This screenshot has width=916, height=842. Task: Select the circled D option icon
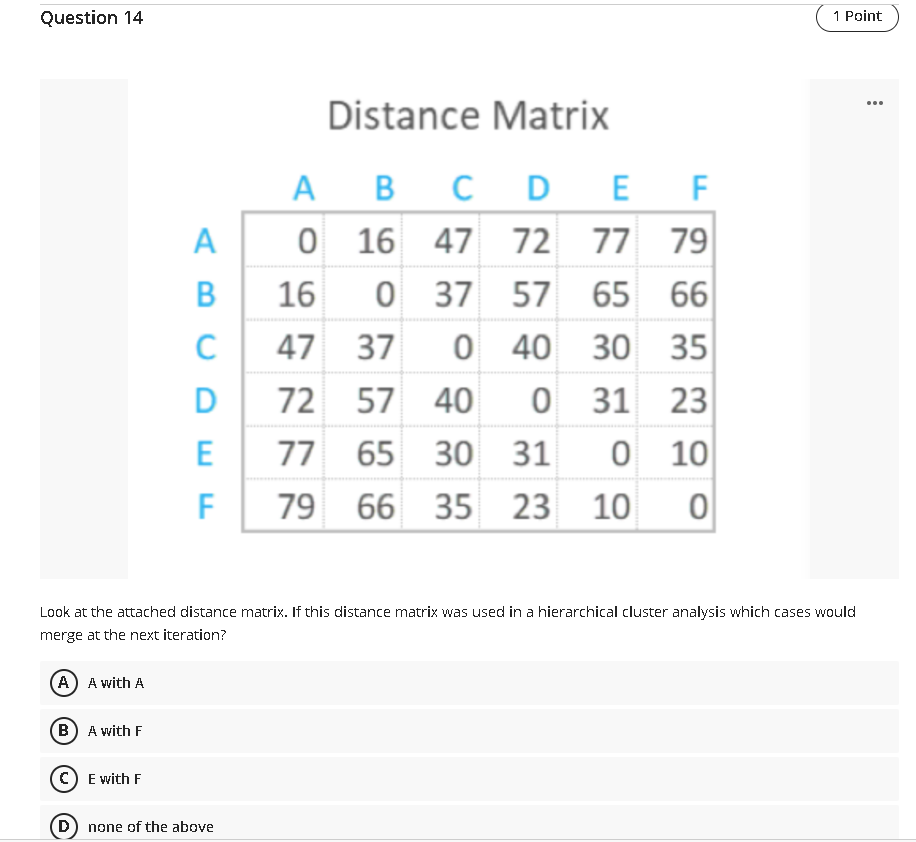pos(62,825)
